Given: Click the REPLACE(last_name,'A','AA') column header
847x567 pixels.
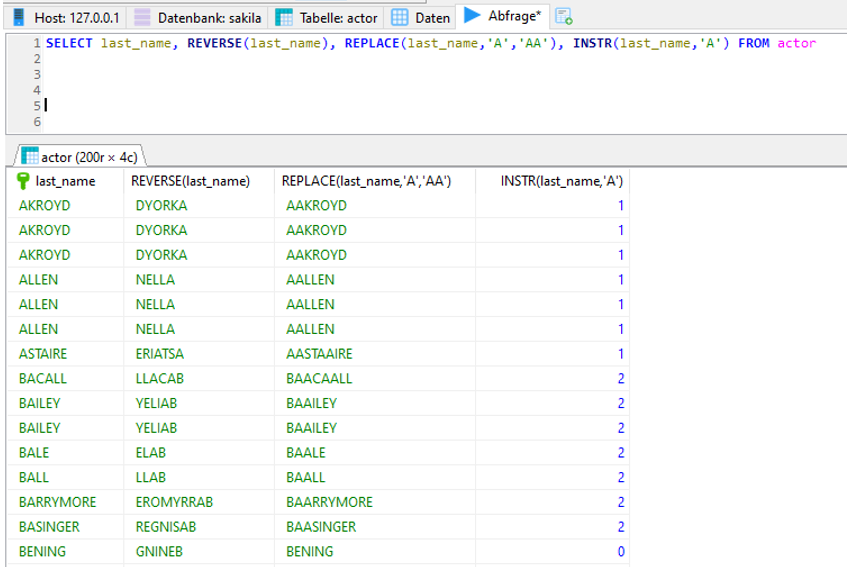Looking at the screenshot, I should click(366, 181).
